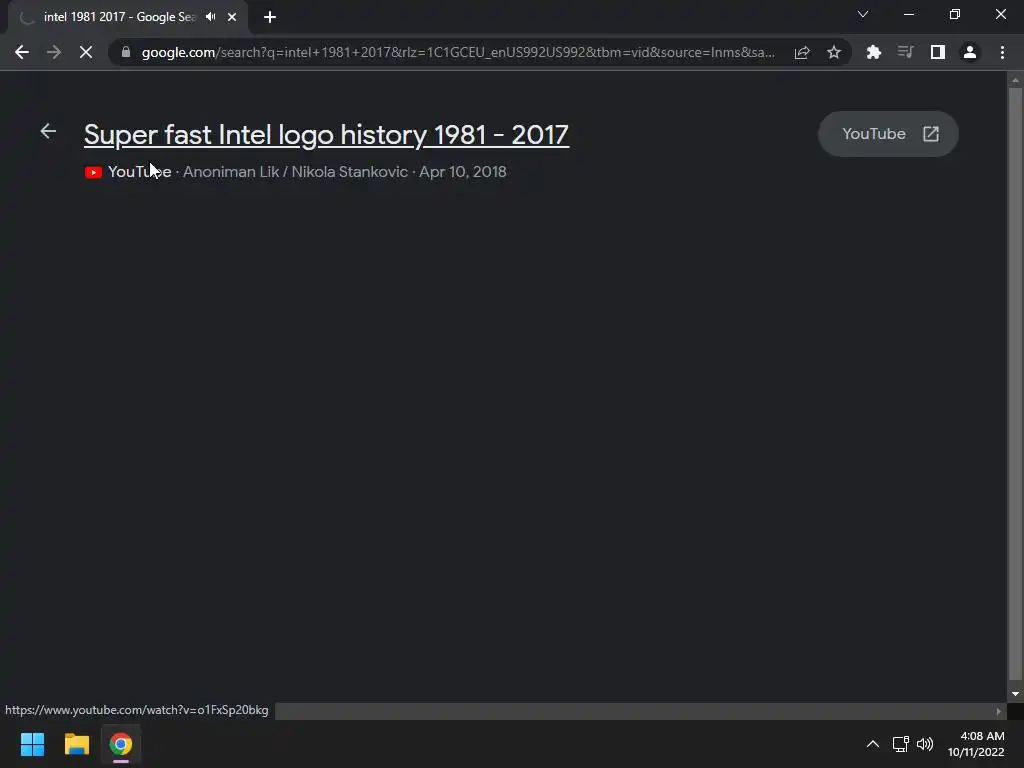The width and height of the screenshot is (1024, 768).
Task: Open the tab search dropdown
Action: pyautogui.click(x=863, y=14)
